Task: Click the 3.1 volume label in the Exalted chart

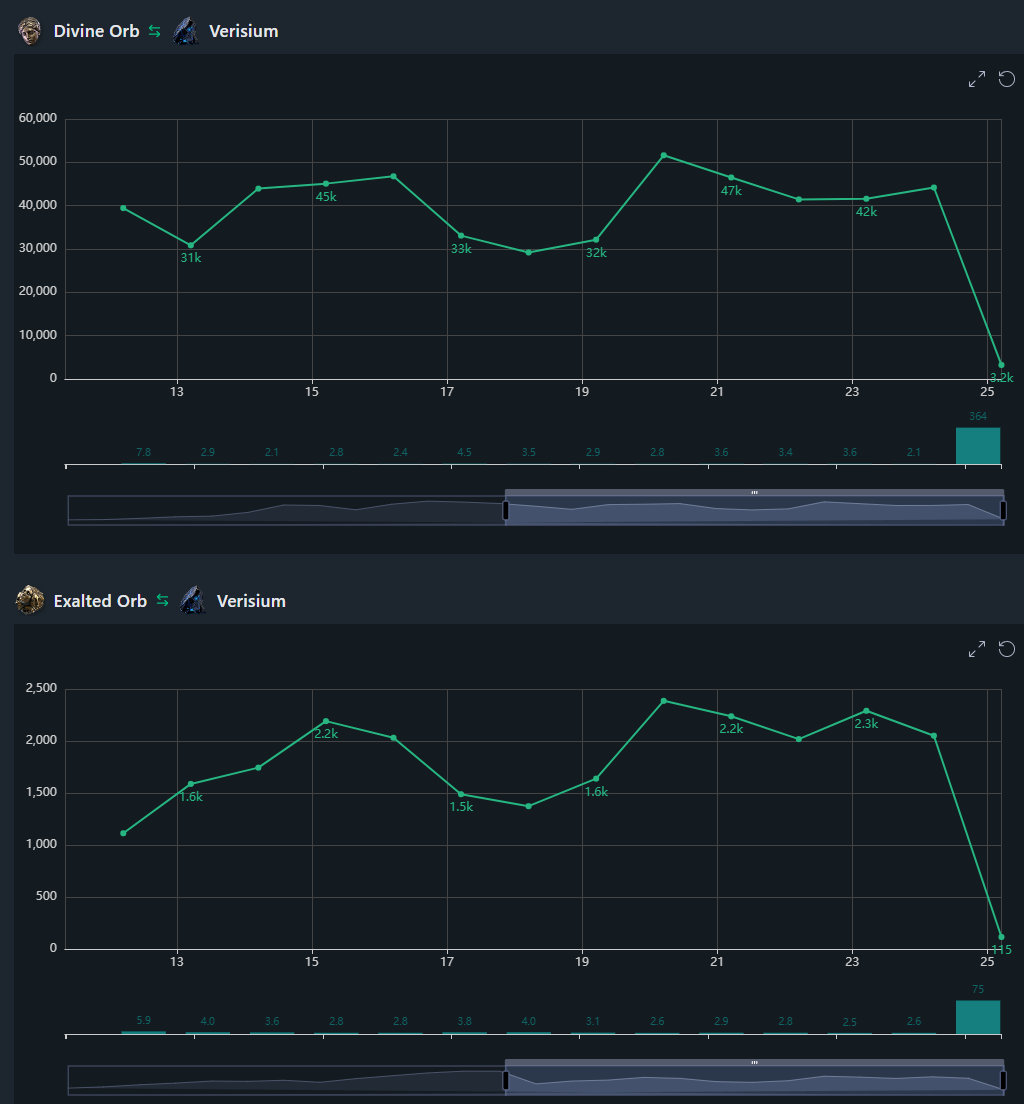Action: pos(593,1021)
